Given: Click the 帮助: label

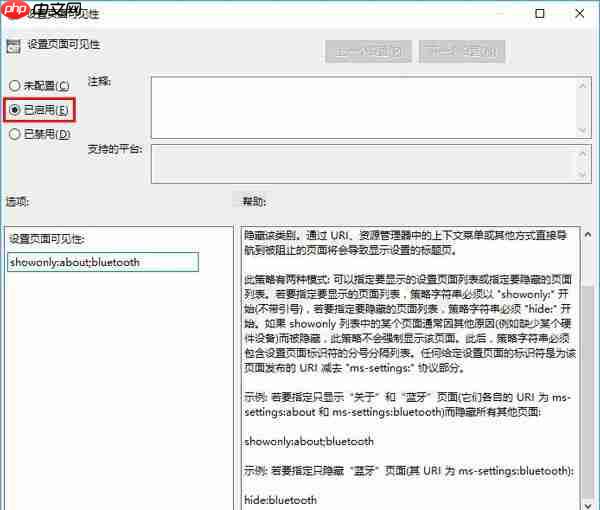Looking at the screenshot, I should (x=254, y=202).
